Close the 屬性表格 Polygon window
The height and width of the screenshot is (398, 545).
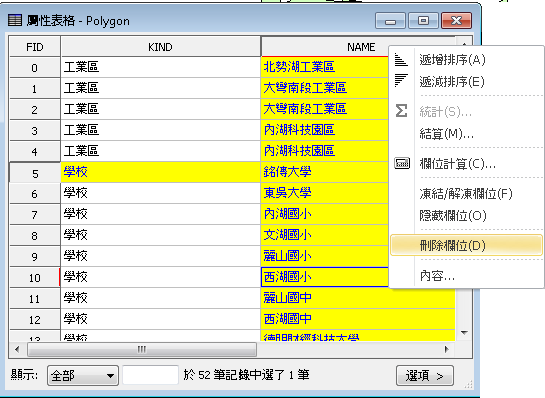[x=456, y=21]
